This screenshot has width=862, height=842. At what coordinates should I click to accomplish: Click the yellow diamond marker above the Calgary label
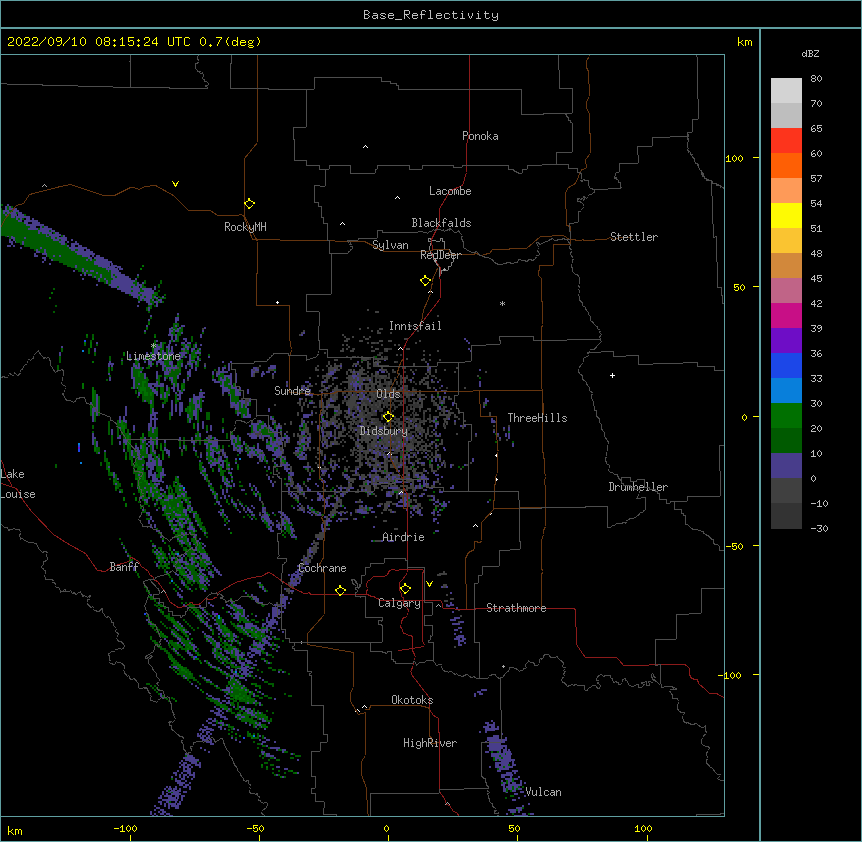405,589
